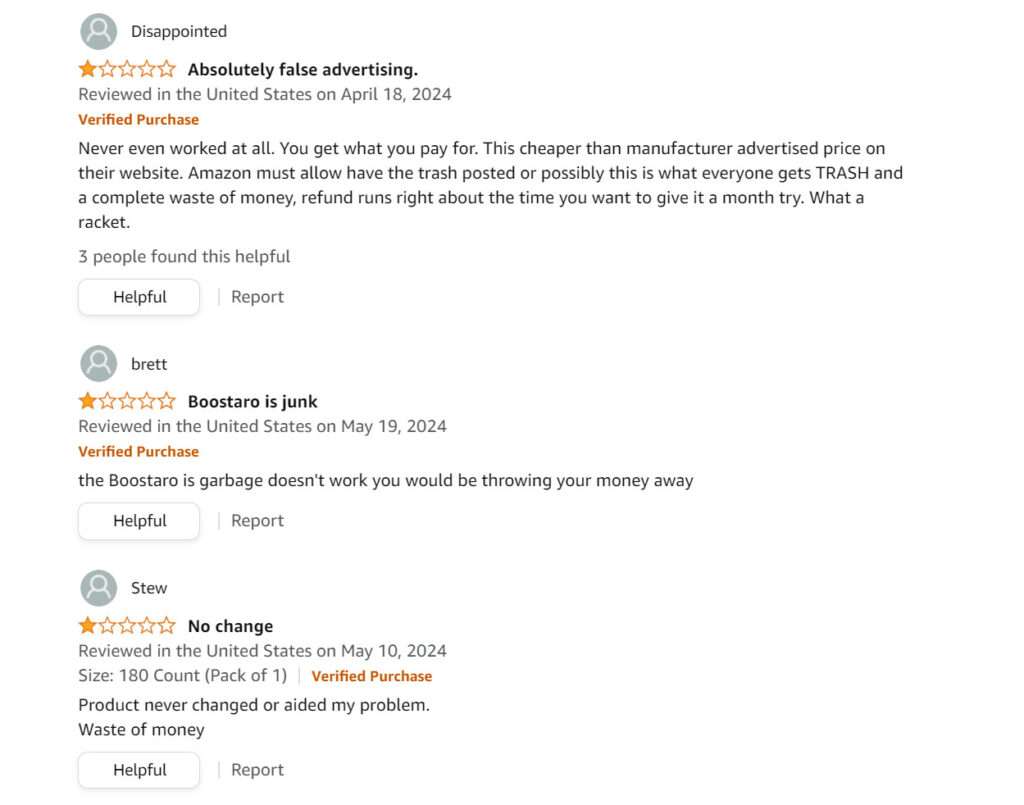Report Stew's 'No change' review

(257, 770)
